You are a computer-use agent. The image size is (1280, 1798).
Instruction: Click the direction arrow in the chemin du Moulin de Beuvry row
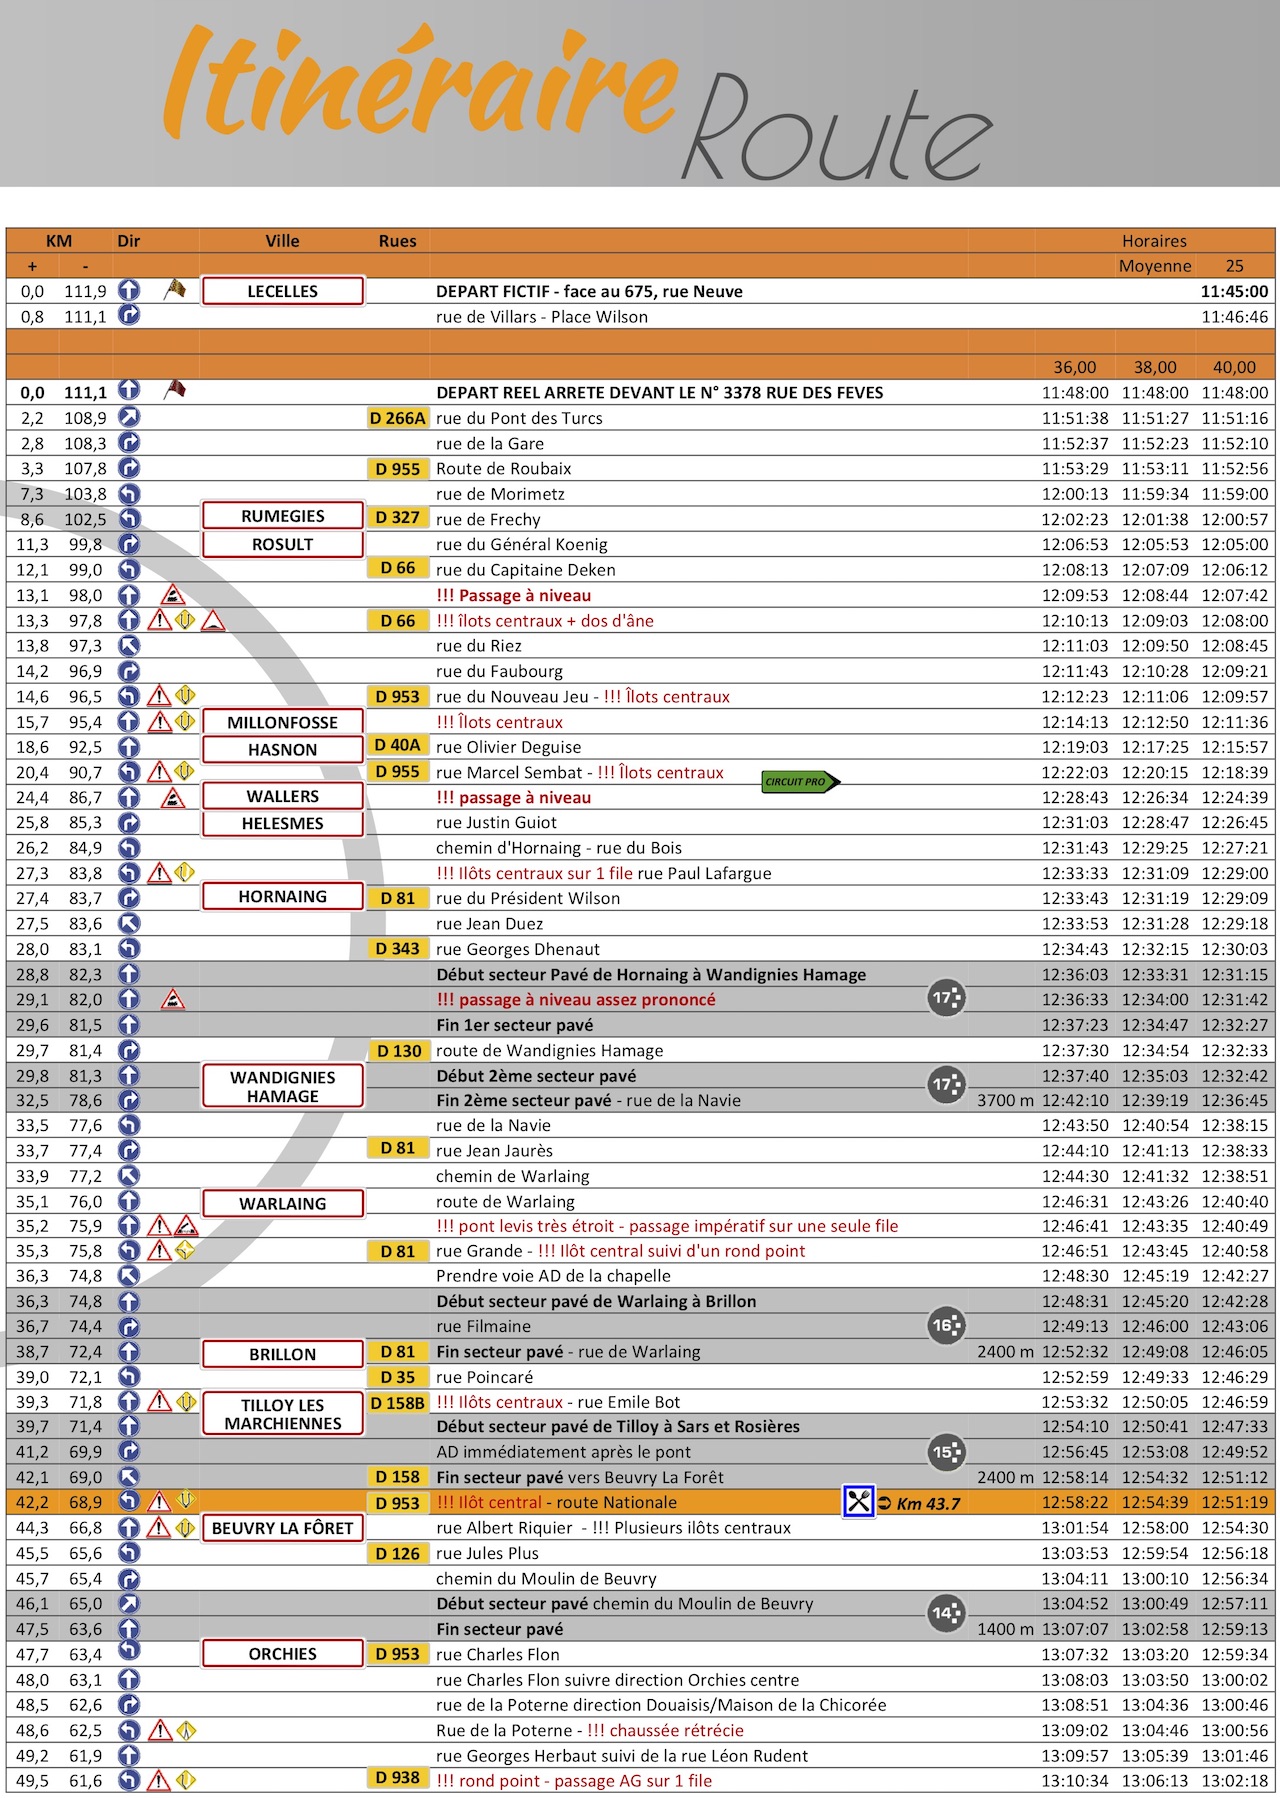point(129,1579)
